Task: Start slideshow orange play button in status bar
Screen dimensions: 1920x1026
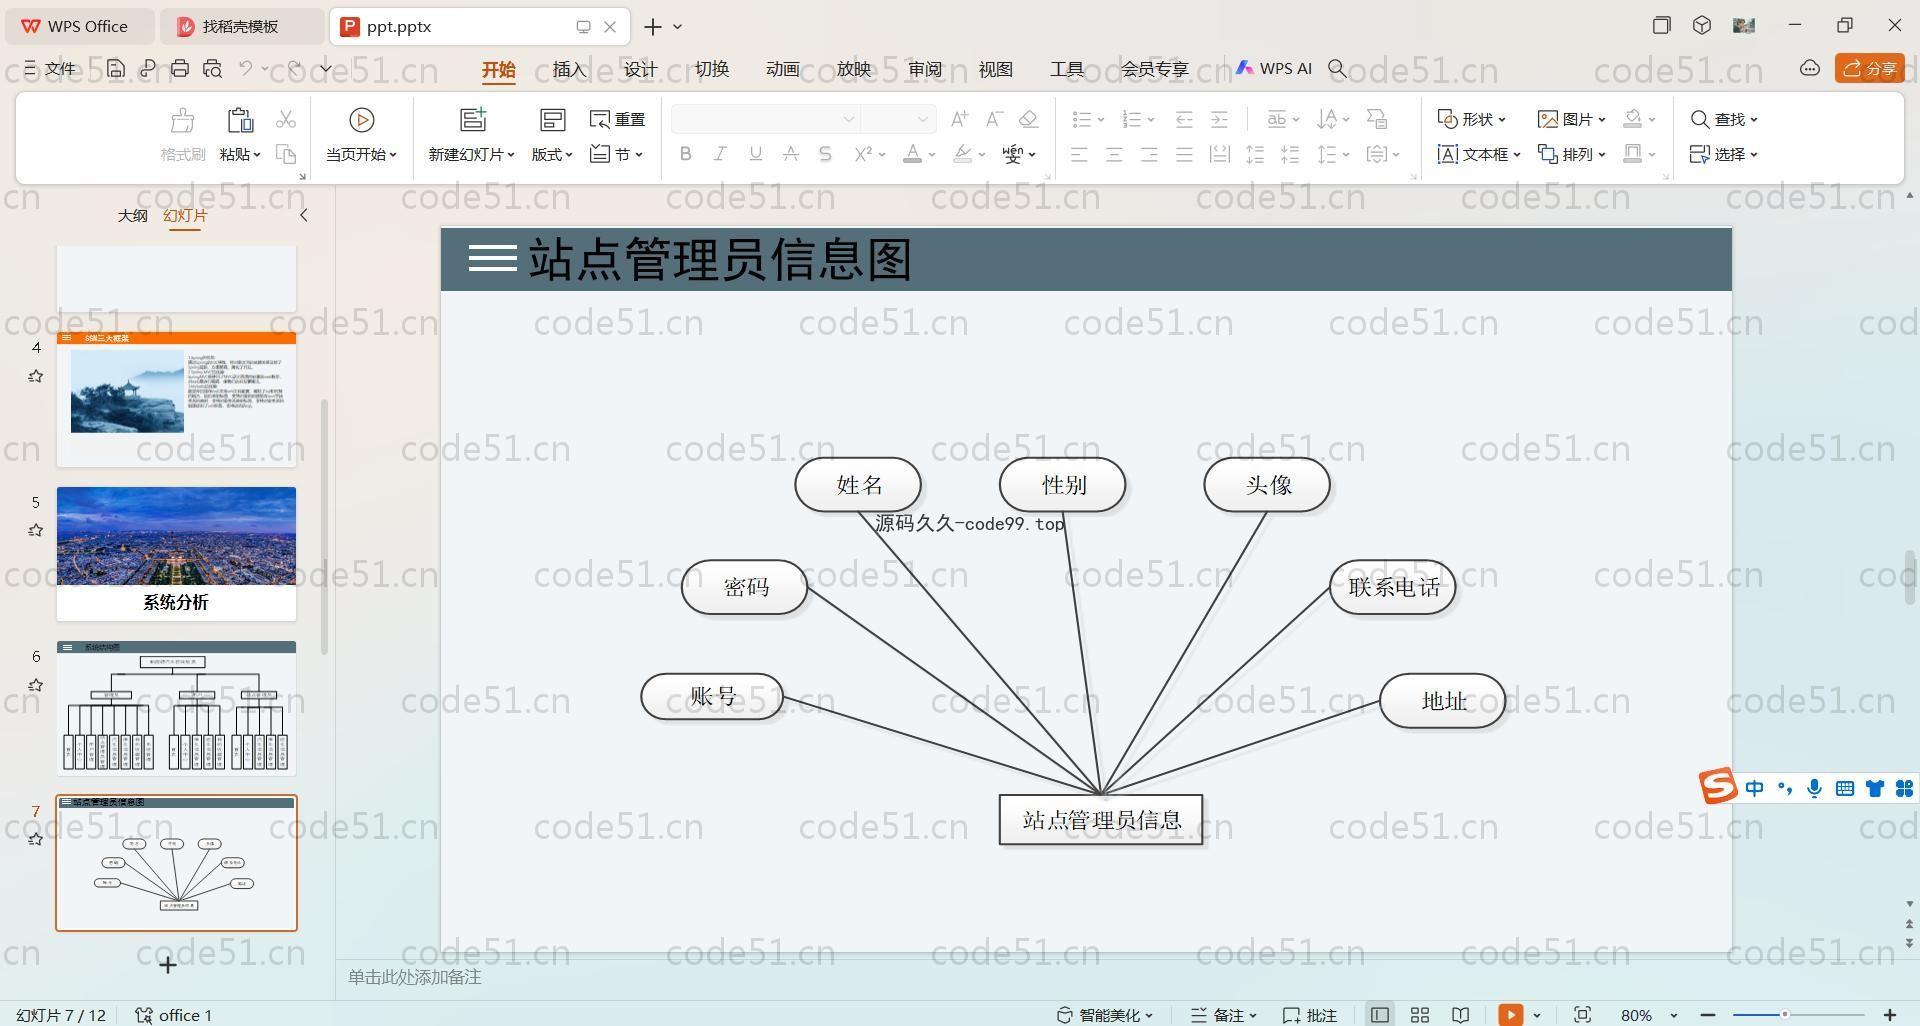Action: [1510, 1015]
